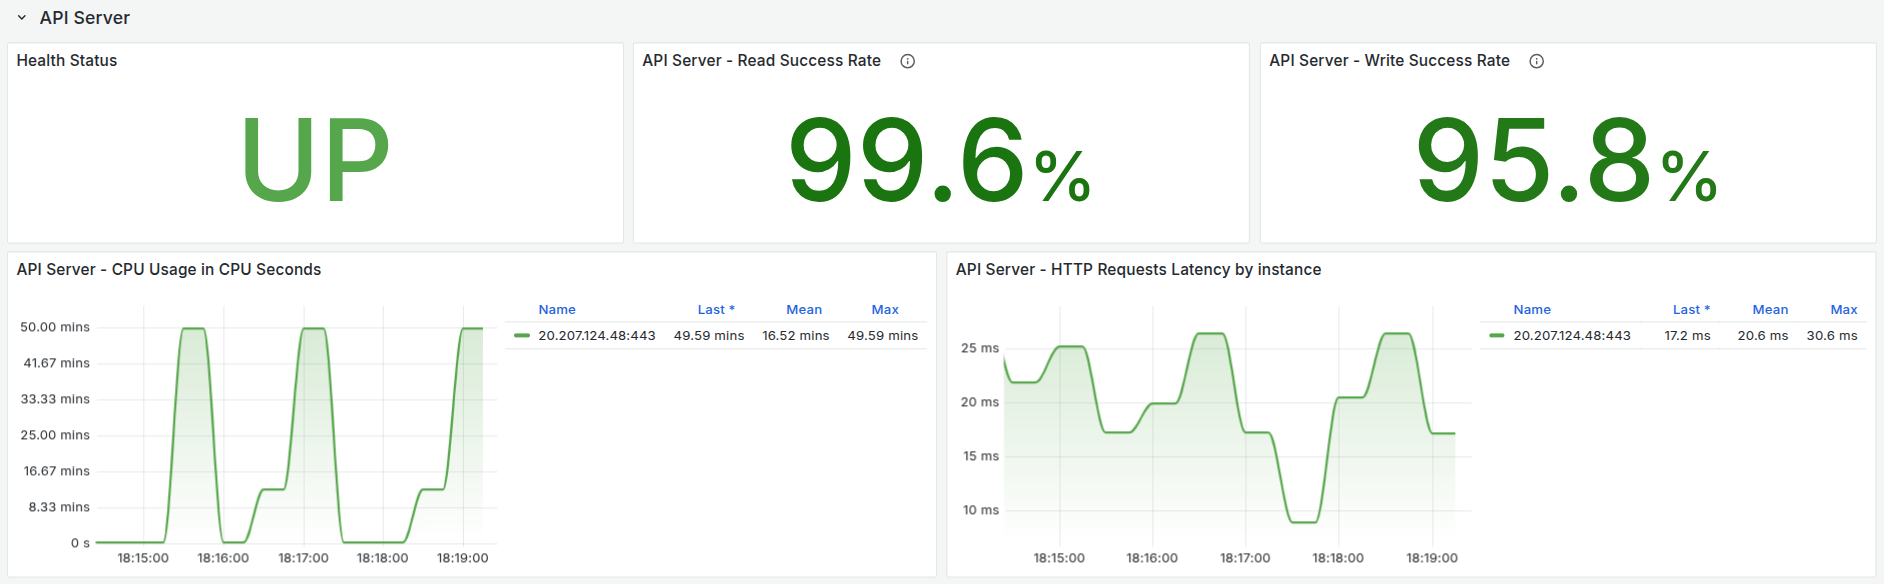
Task: Toggle 20.207.124.48:443 series in CPU Usage legend
Action: pyautogui.click(x=596, y=336)
